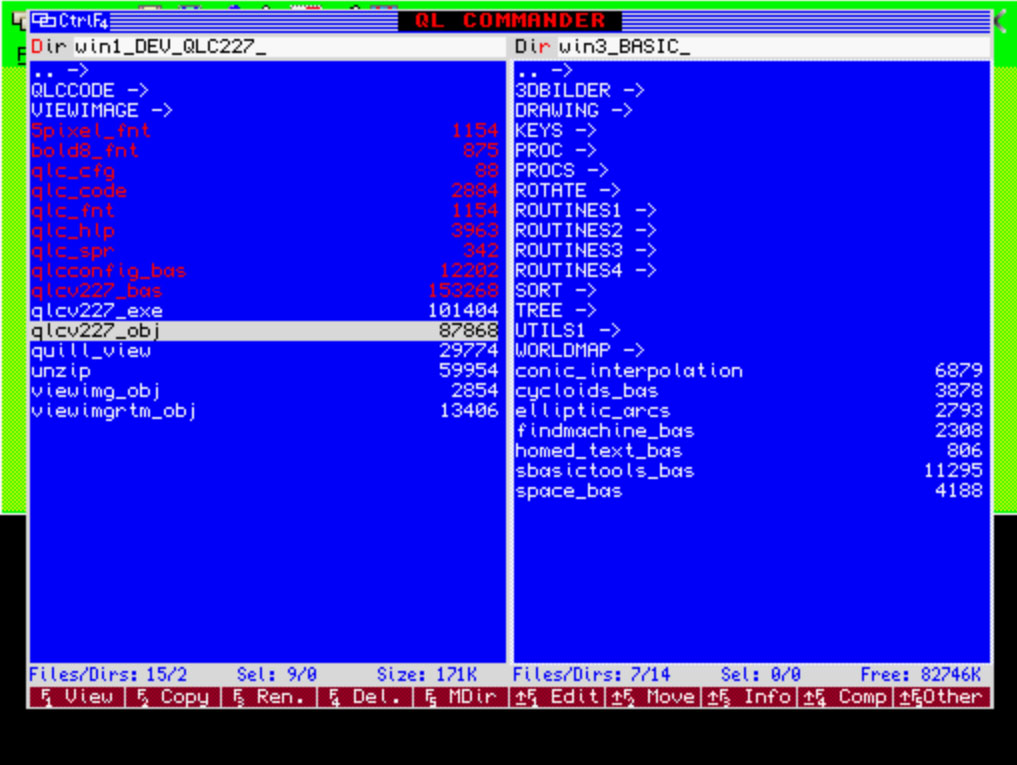This screenshot has height=765, width=1017.
Task: Click right status Free: 82746K
Action: click(x=921, y=675)
